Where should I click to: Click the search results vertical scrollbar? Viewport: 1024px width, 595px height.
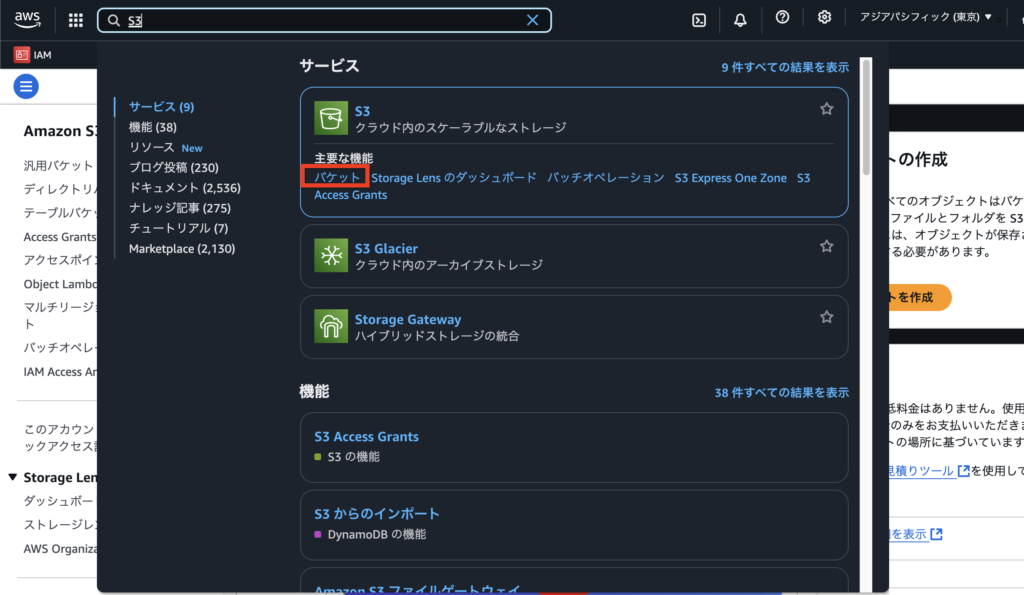click(x=866, y=118)
